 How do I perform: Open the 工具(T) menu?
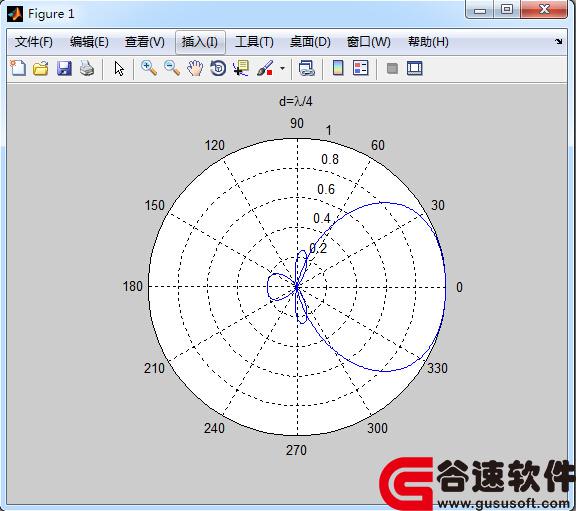point(254,42)
